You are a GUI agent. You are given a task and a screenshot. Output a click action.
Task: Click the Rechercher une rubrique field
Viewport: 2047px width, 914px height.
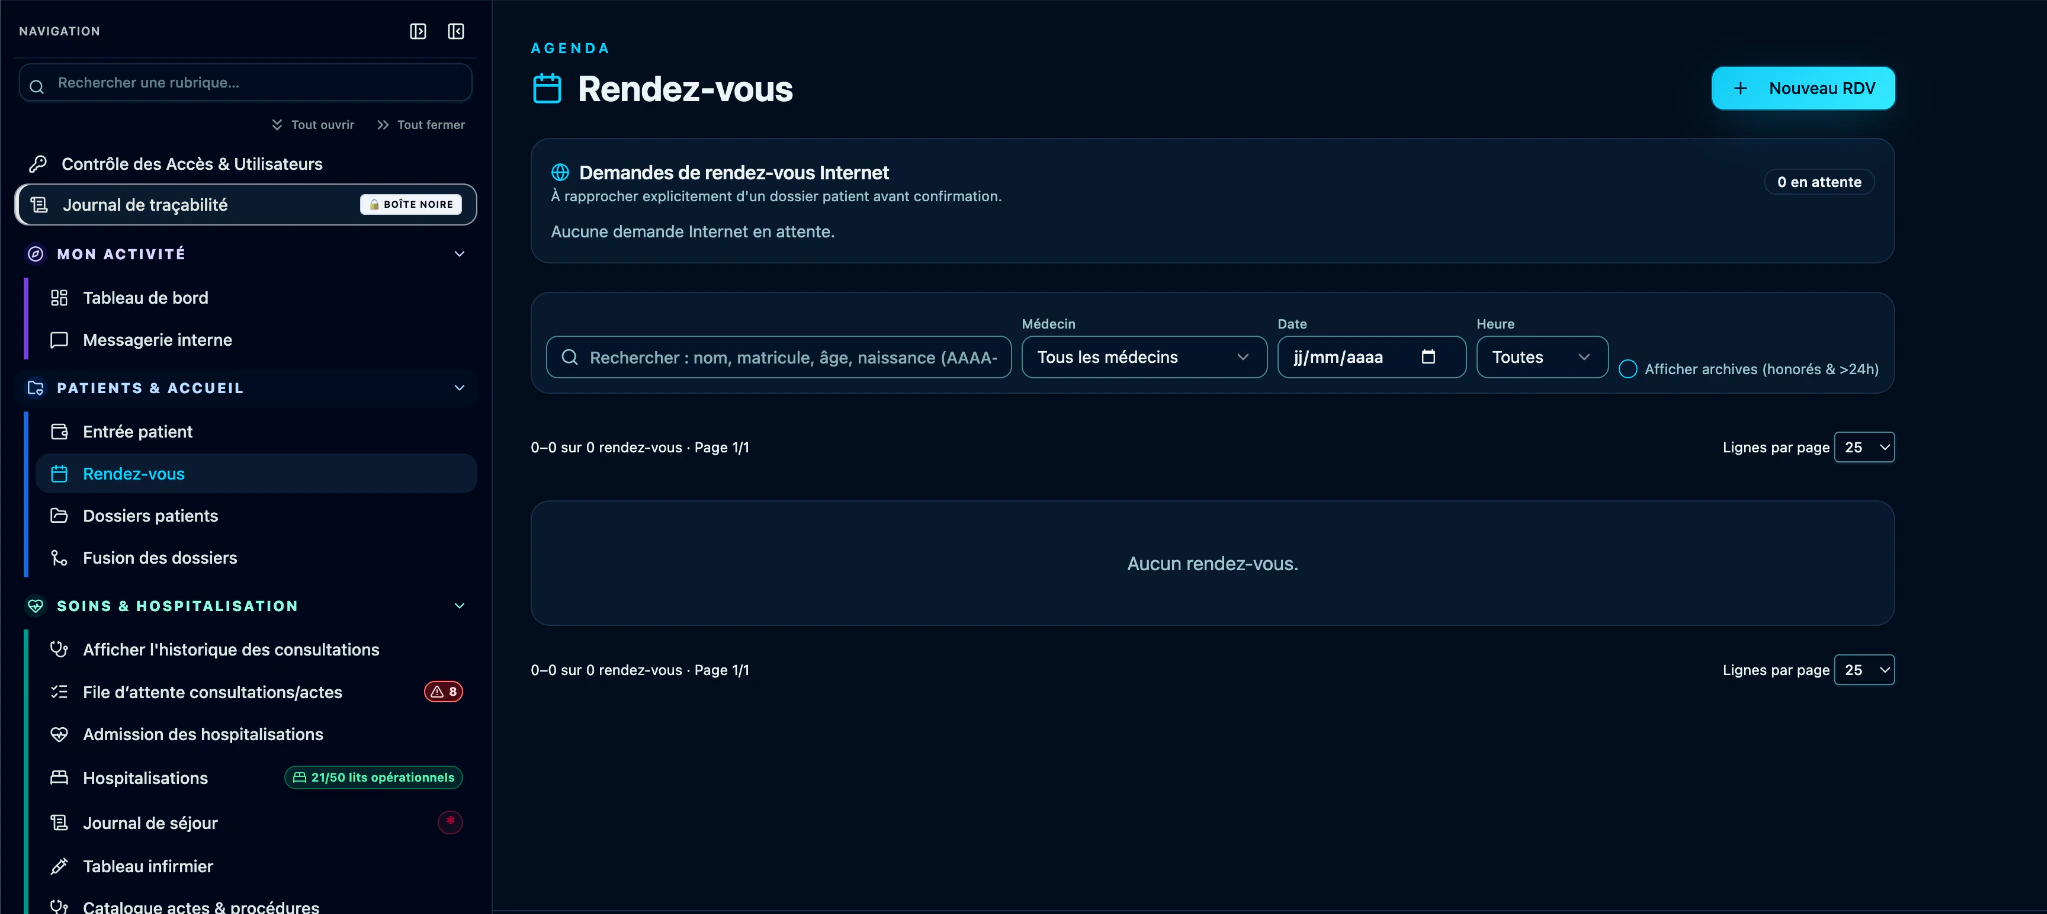pyautogui.click(x=246, y=83)
